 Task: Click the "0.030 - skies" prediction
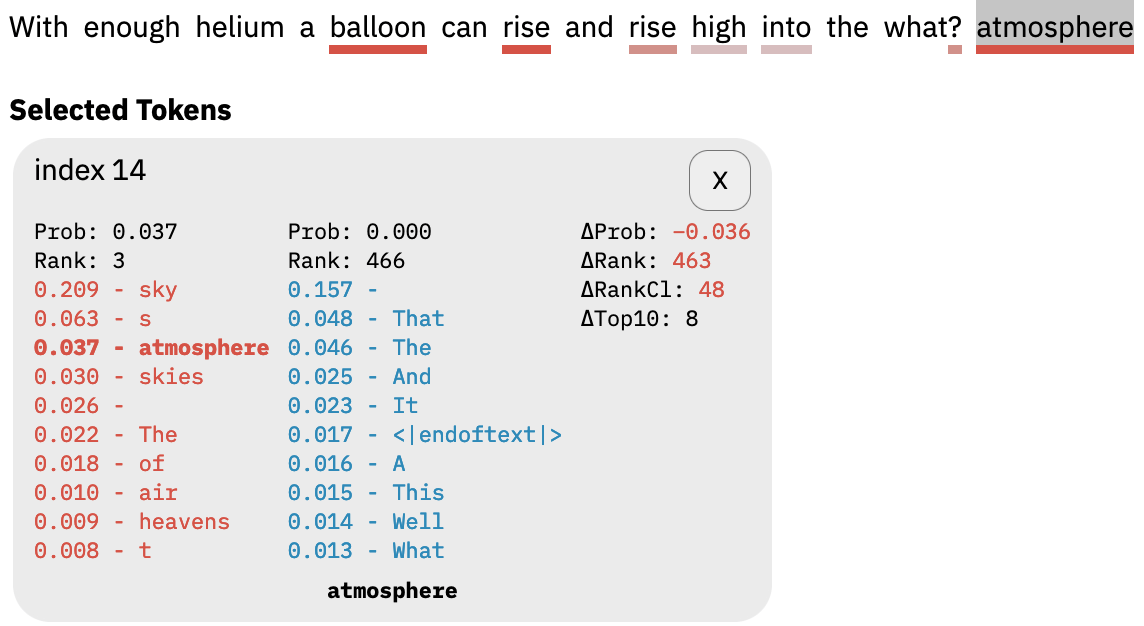[x=118, y=377]
